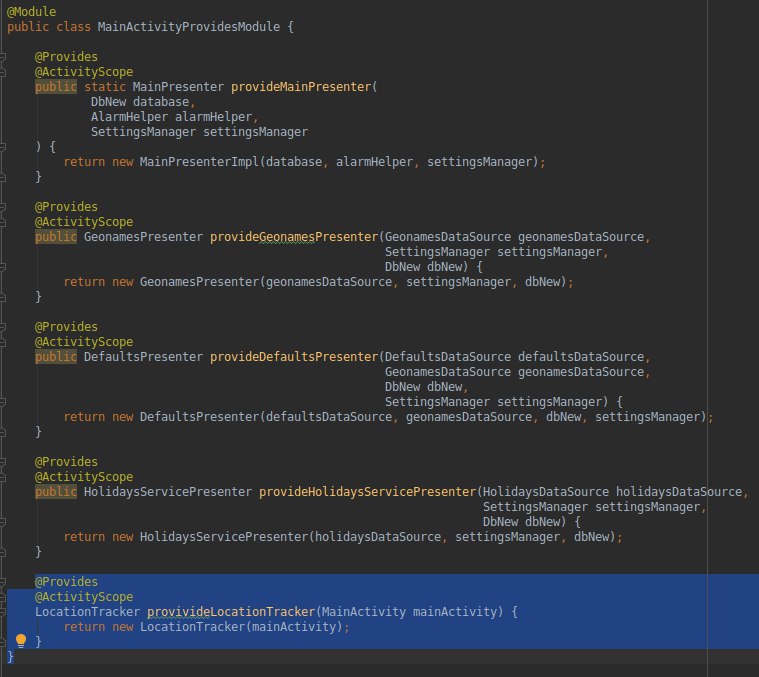The height and width of the screenshot is (677, 759).
Task: Toggle fold marker next to provideMainPresenter closing brace
Action: (x=2, y=177)
